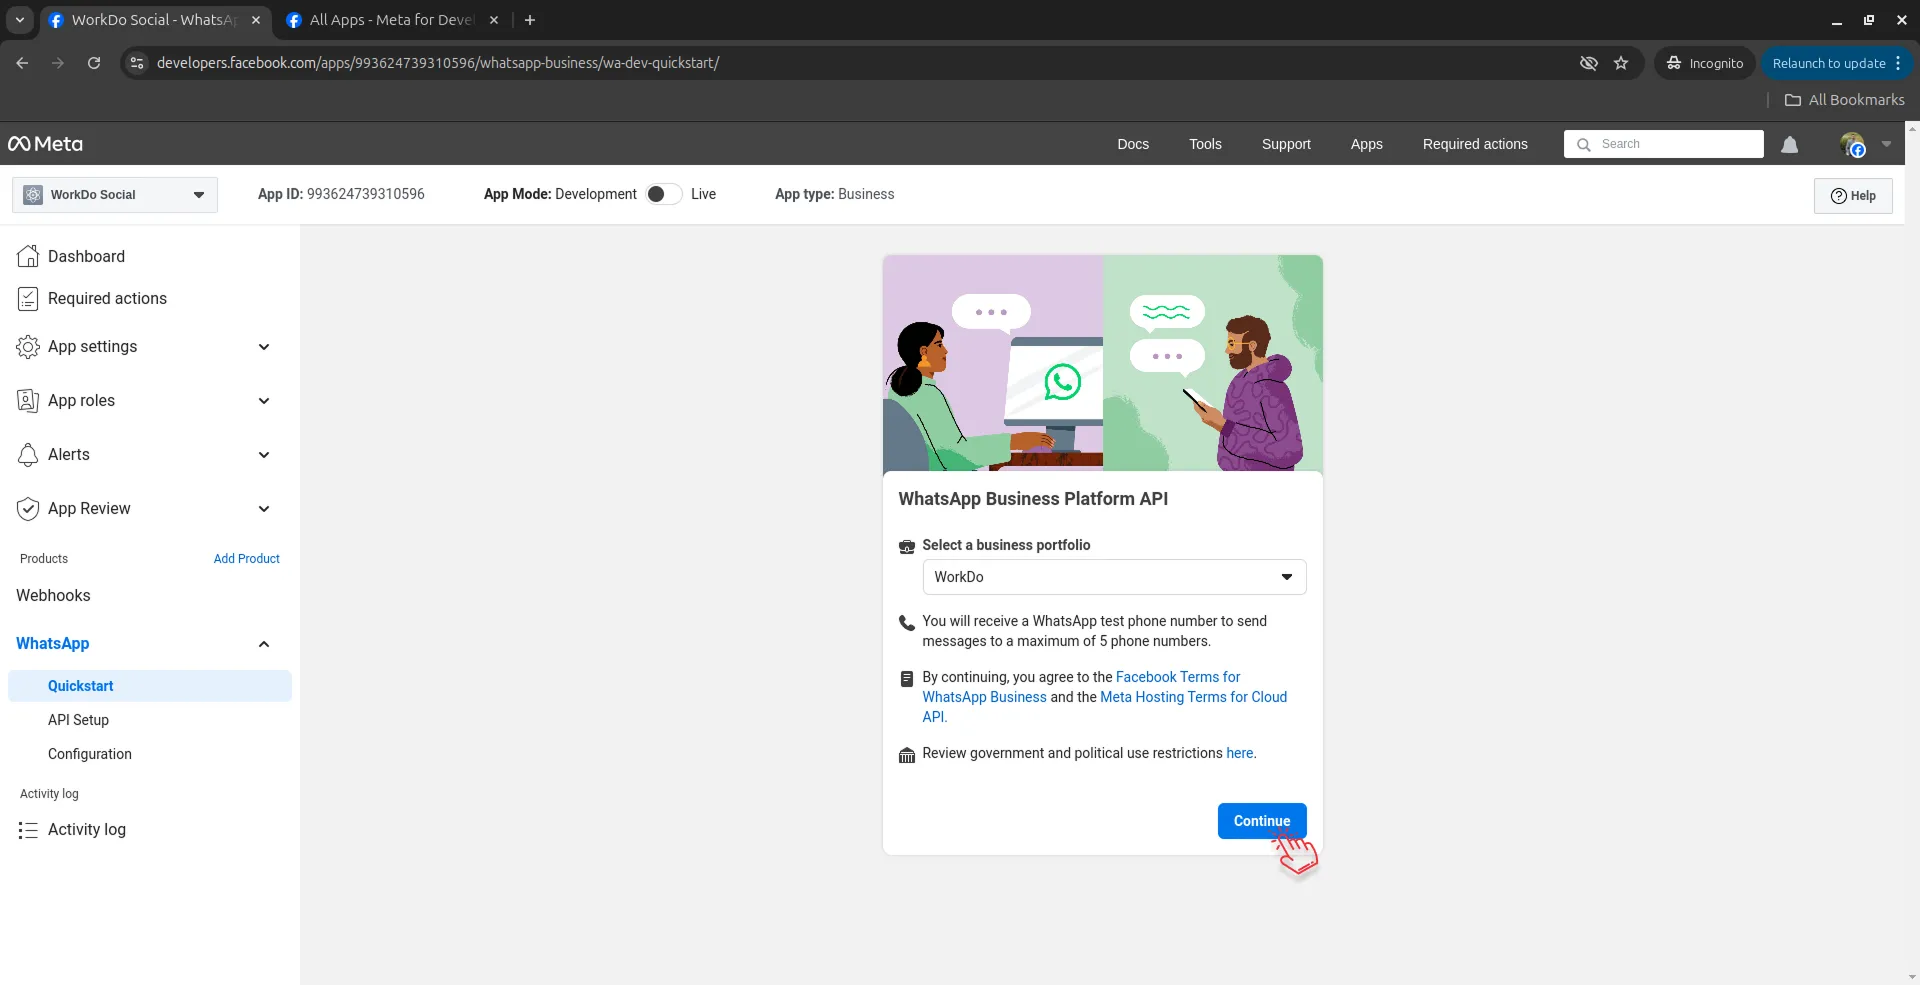Open site information icon in address bar
Viewport: 1920px width, 985px height.
coord(137,63)
